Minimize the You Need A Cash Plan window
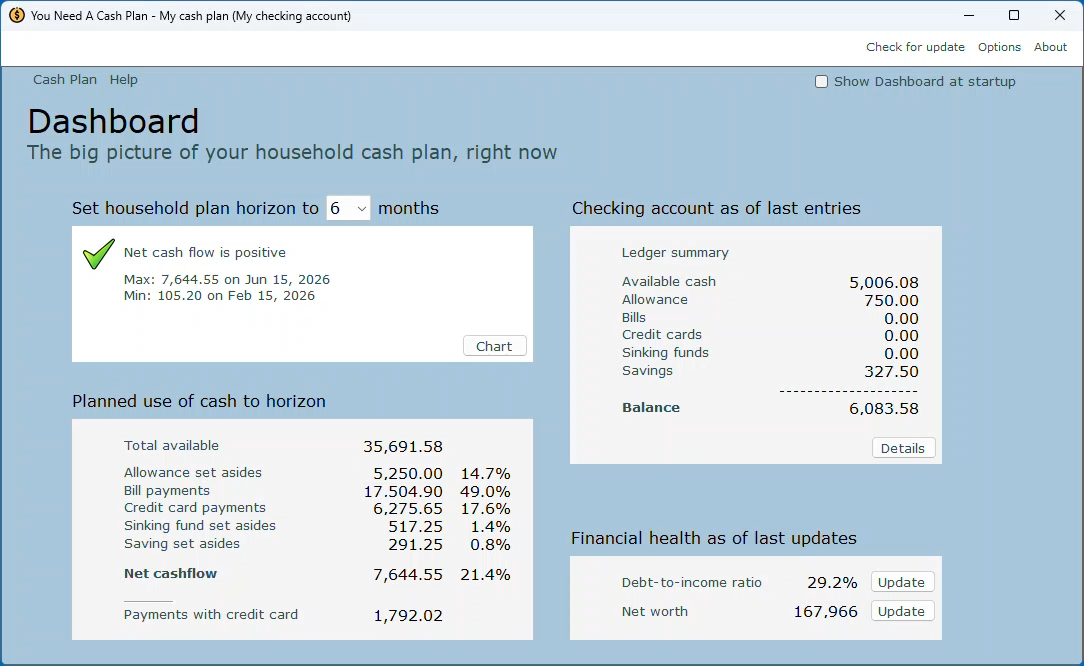The width and height of the screenshot is (1084, 666). [x=968, y=16]
